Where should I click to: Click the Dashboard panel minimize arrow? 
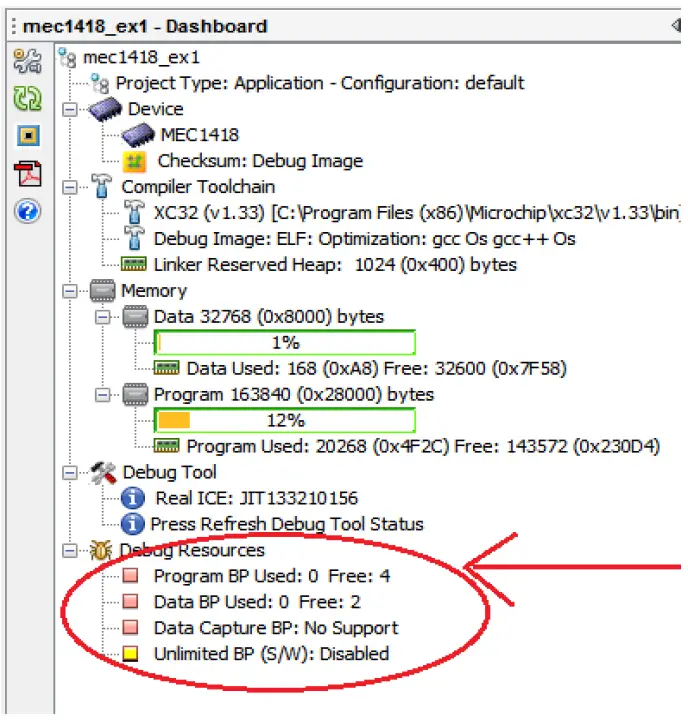point(676,25)
